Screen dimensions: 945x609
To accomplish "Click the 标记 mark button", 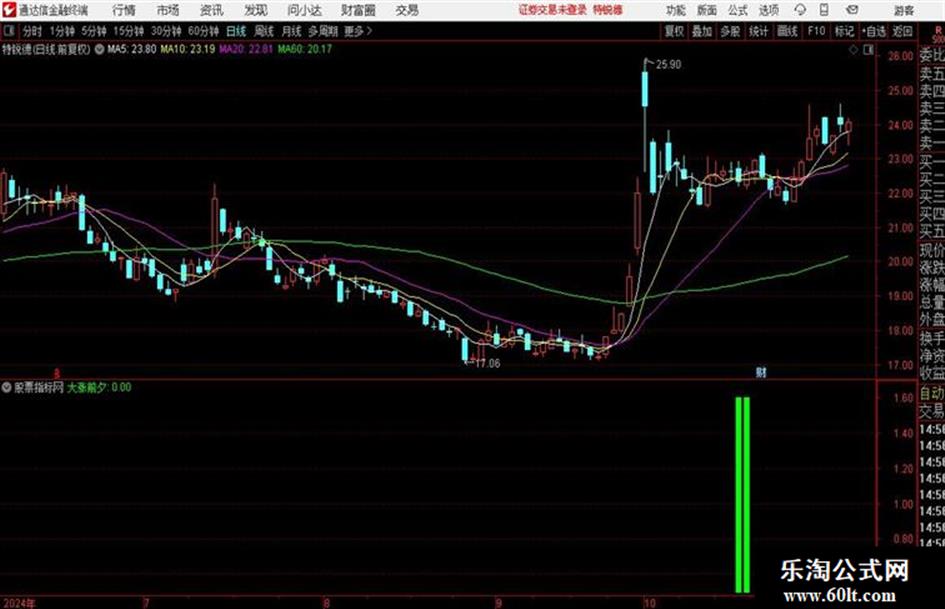I will point(844,31).
